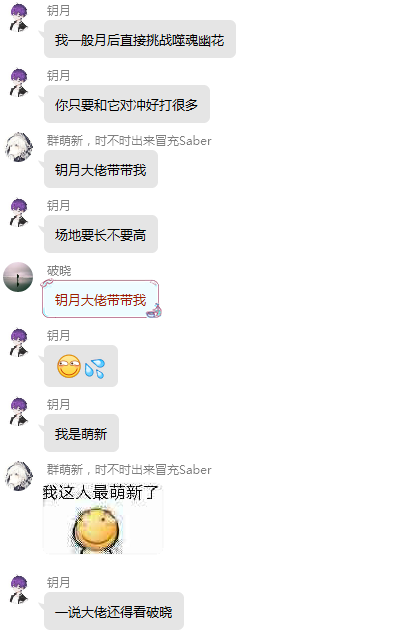Click the sweating smiley emoji in the bubble
408x639 pixels.
click(x=69, y=366)
